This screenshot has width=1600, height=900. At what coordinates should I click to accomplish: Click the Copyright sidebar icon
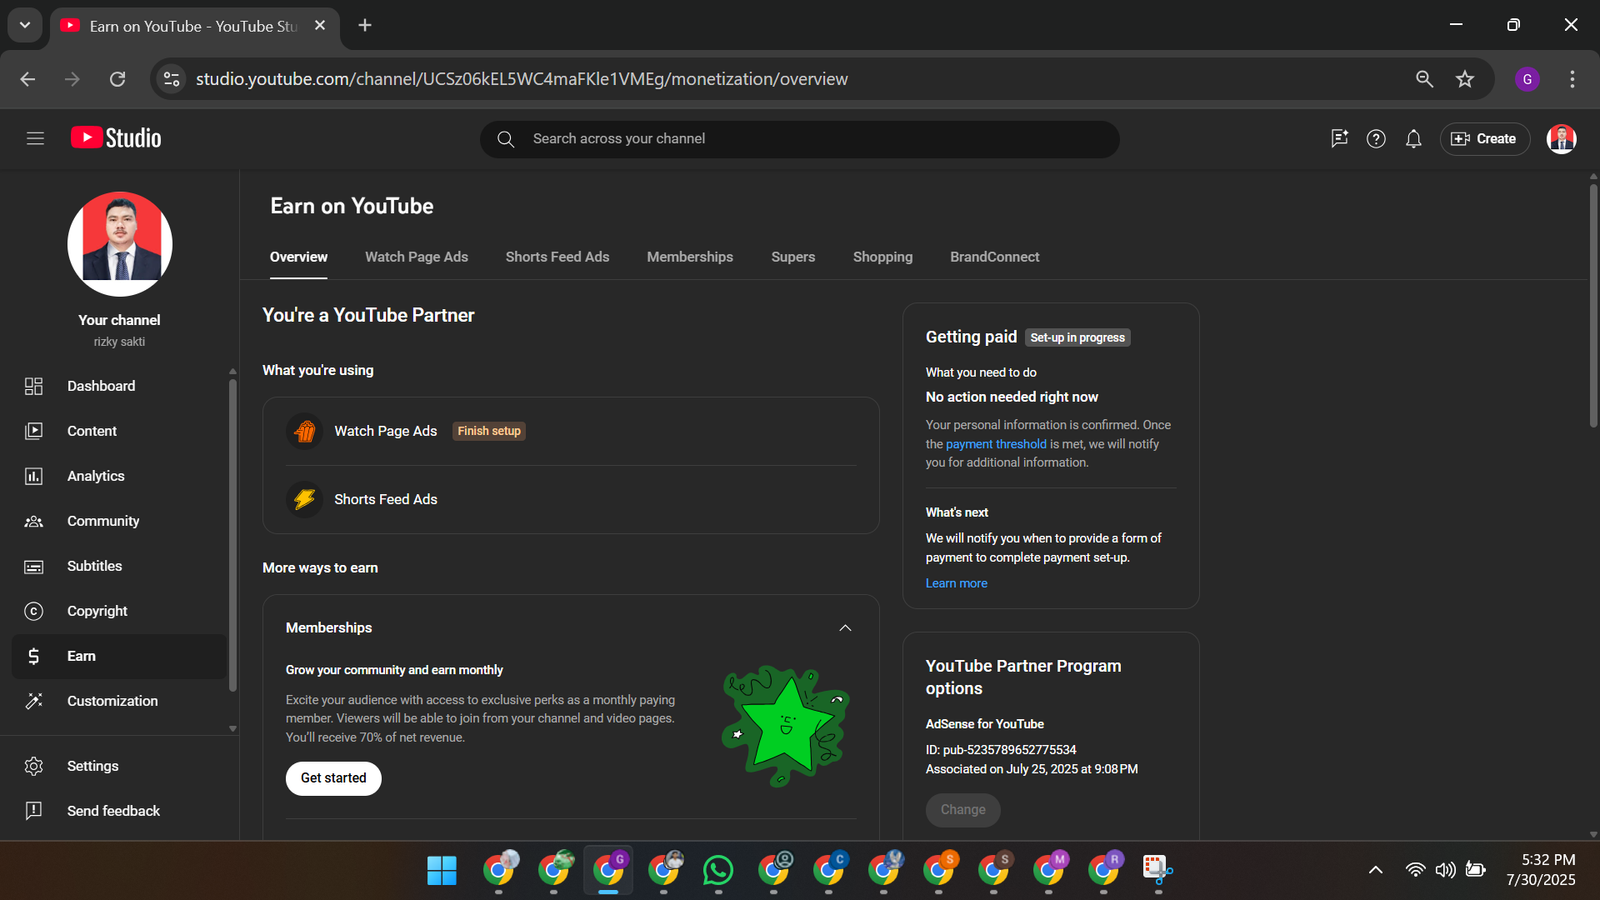34,611
